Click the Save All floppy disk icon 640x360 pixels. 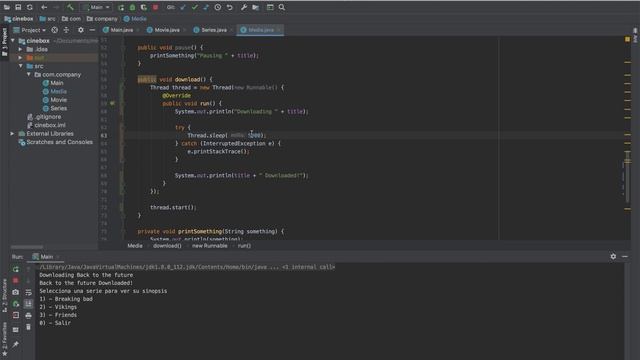(x=18, y=7)
